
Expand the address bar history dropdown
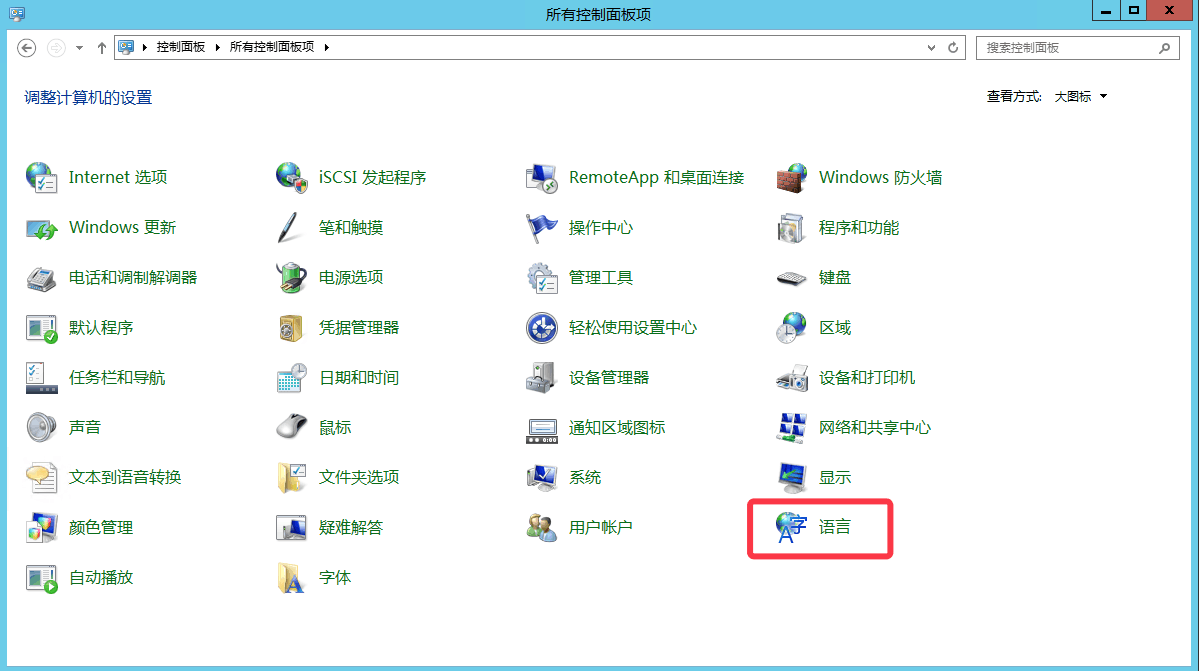click(x=931, y=47)
